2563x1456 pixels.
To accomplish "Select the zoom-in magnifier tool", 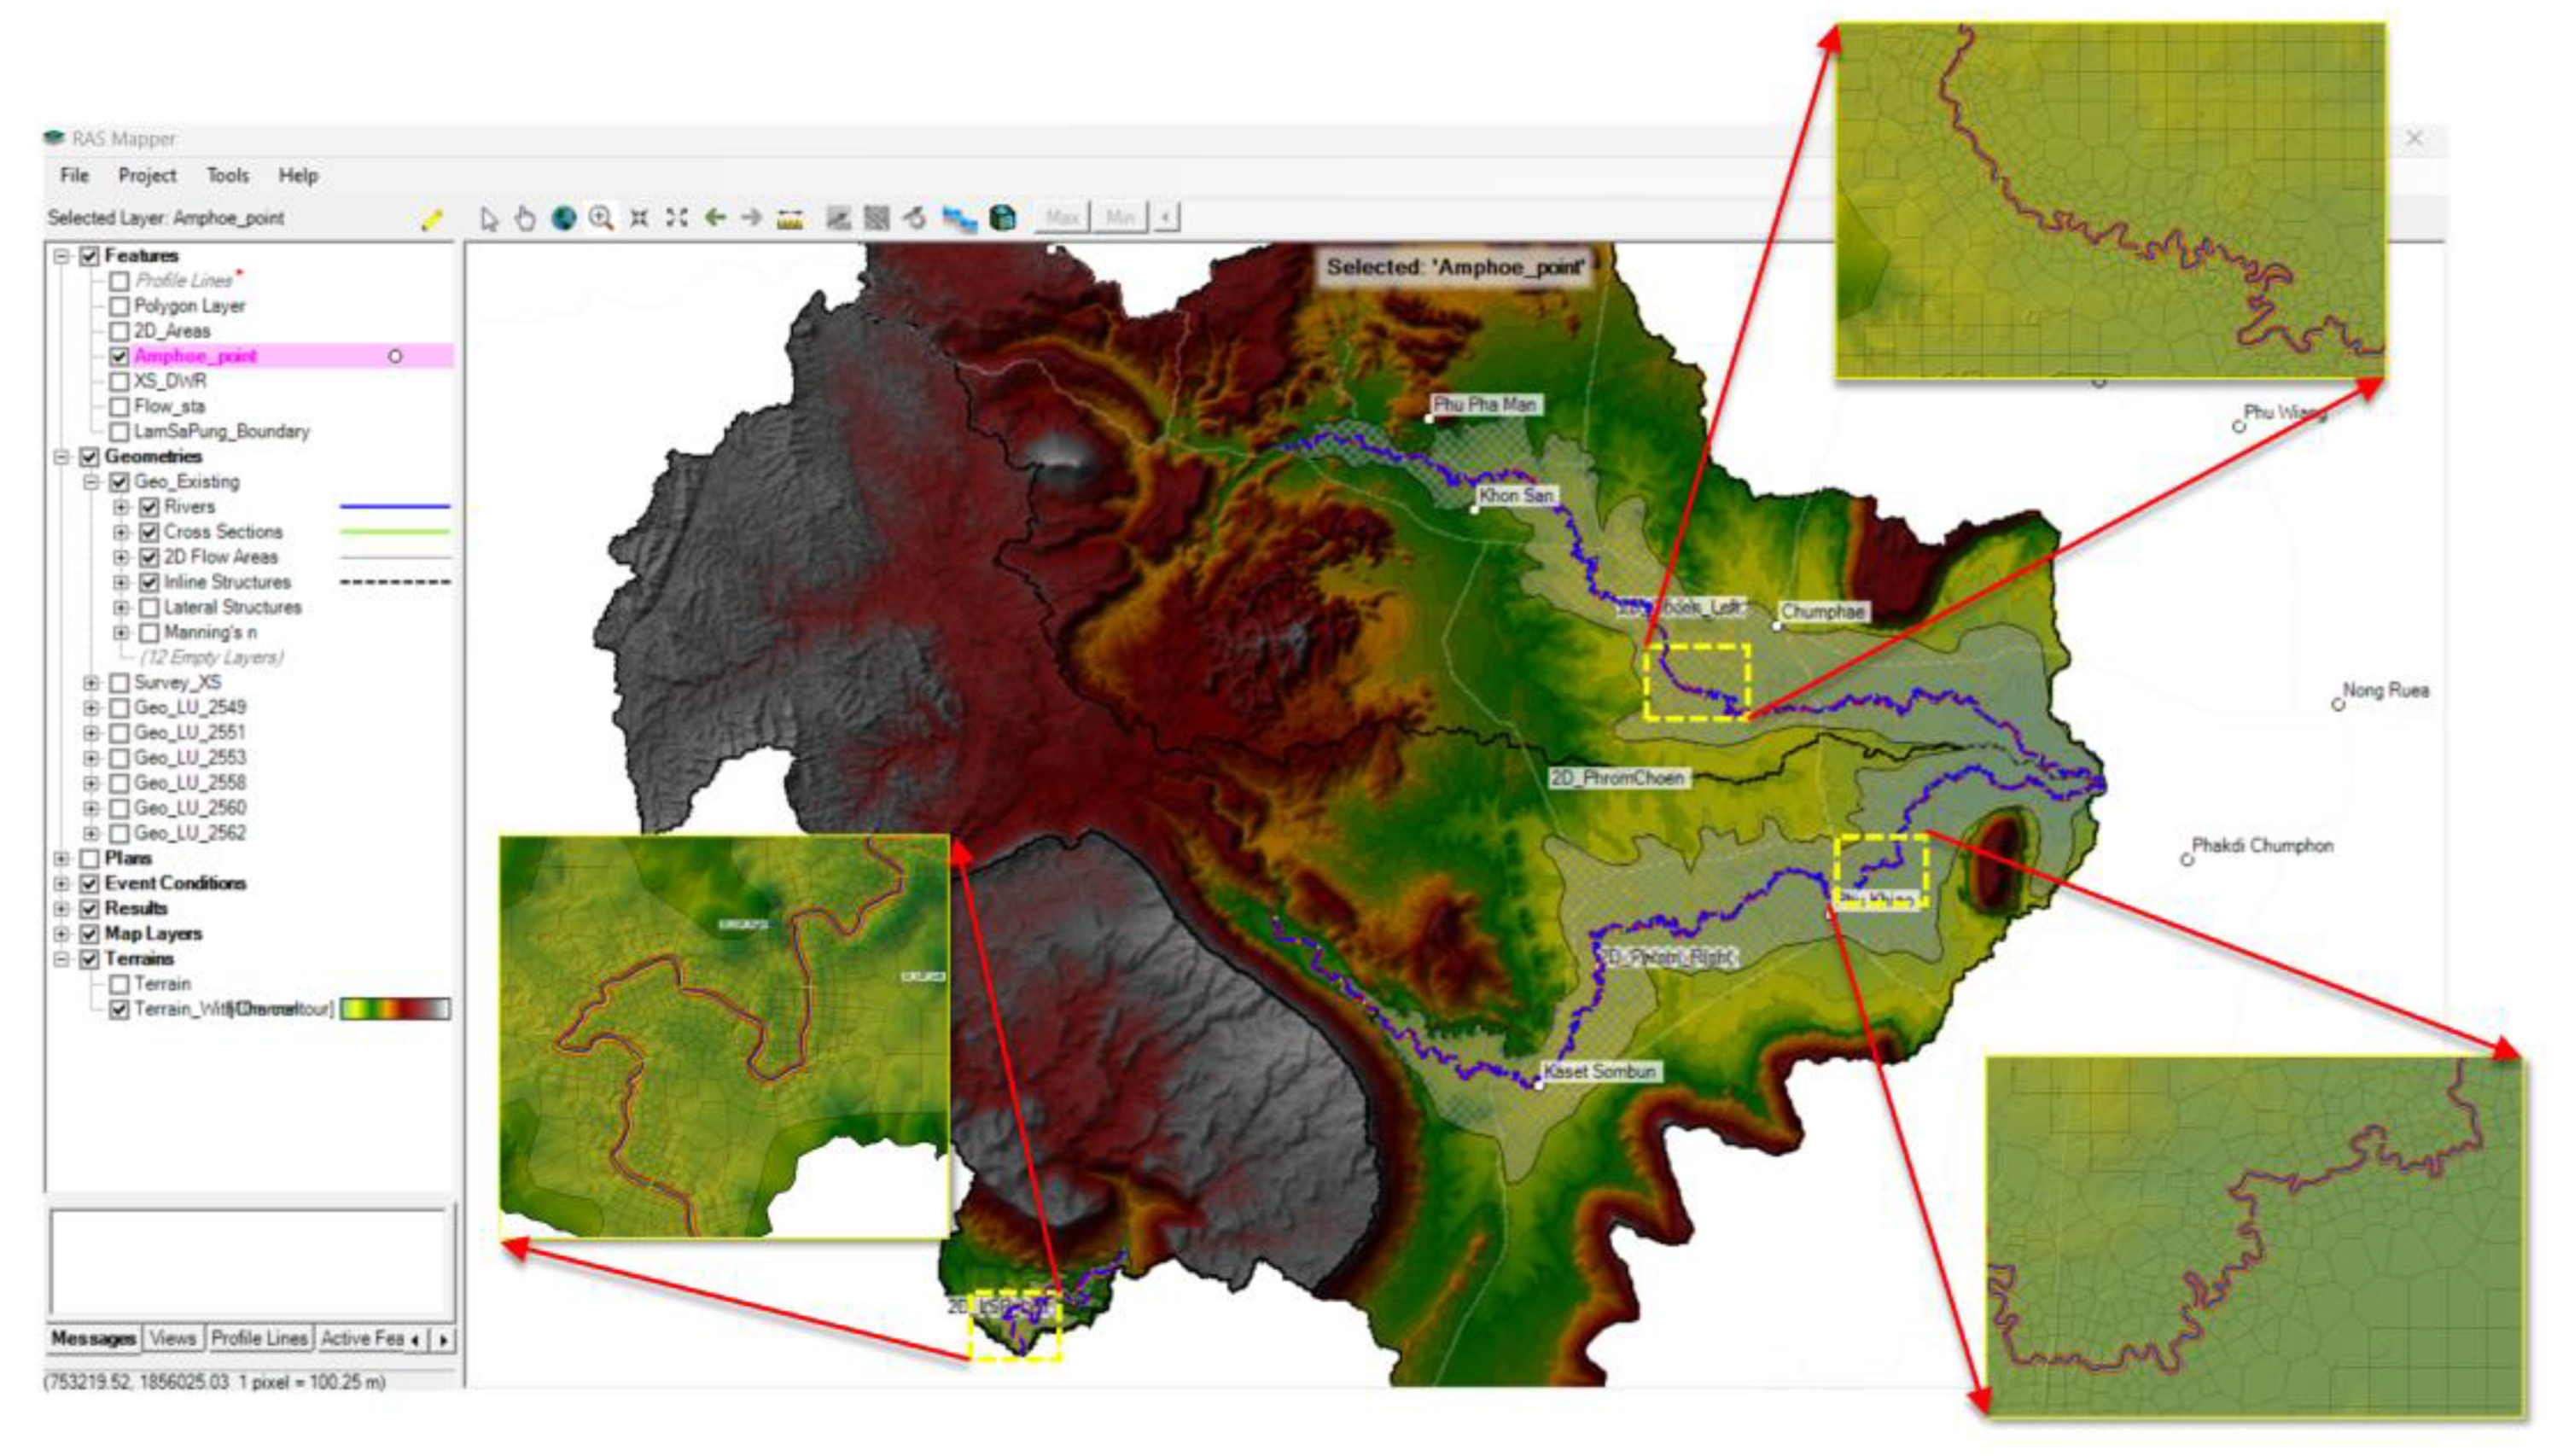I will point(601,218).
